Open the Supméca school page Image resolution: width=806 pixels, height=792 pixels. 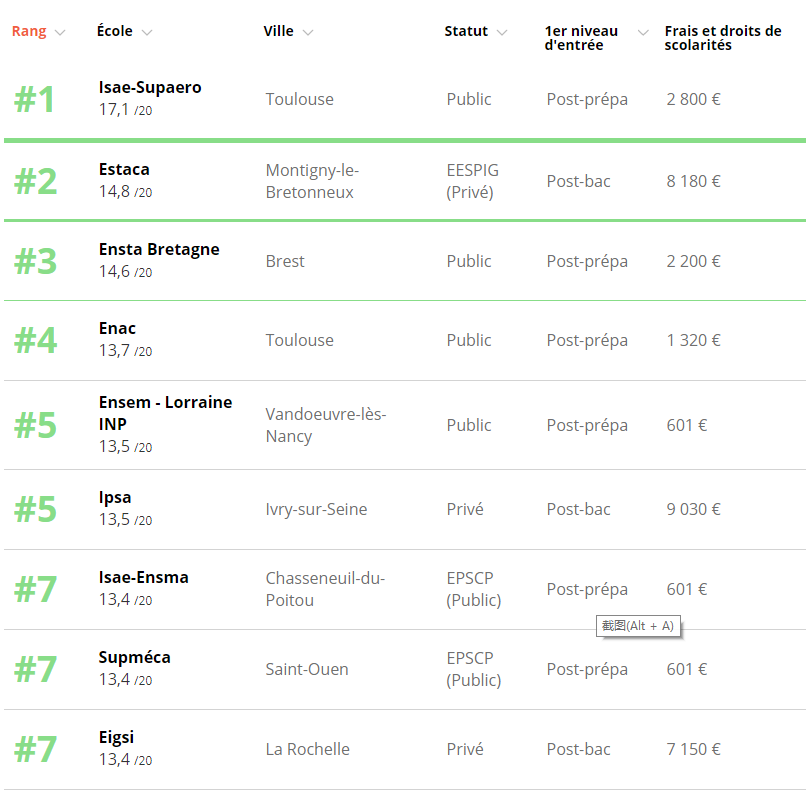click(134, 657)
